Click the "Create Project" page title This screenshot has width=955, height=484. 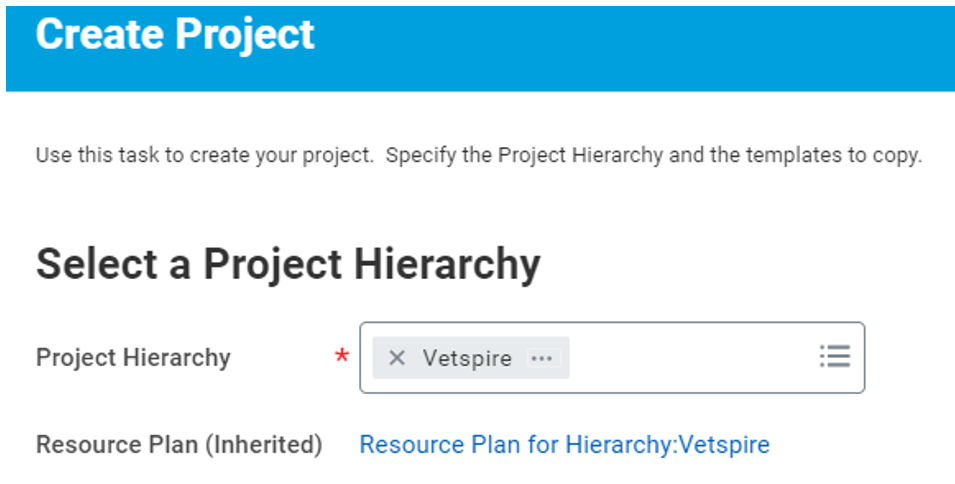pos(175,34)
